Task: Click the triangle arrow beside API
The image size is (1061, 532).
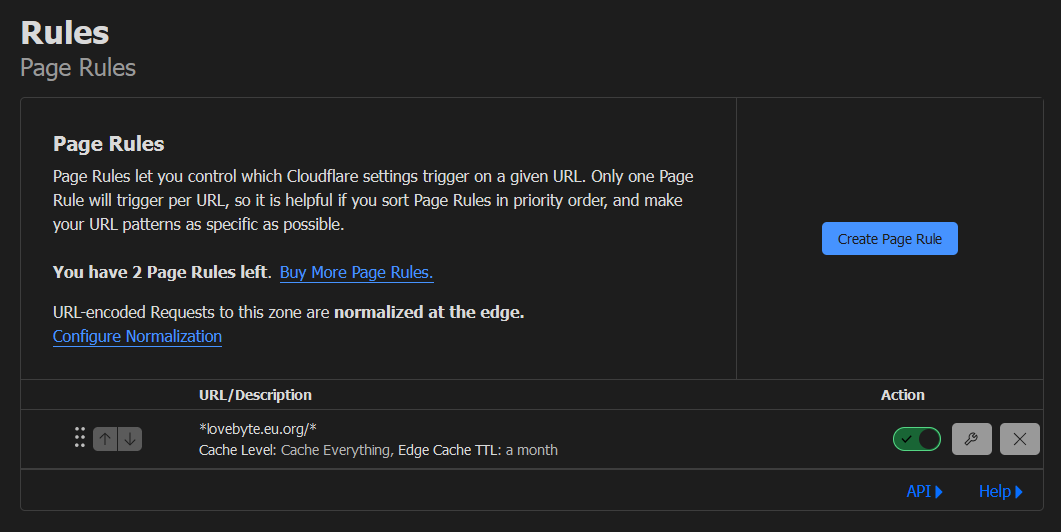Action: [939, 492]
